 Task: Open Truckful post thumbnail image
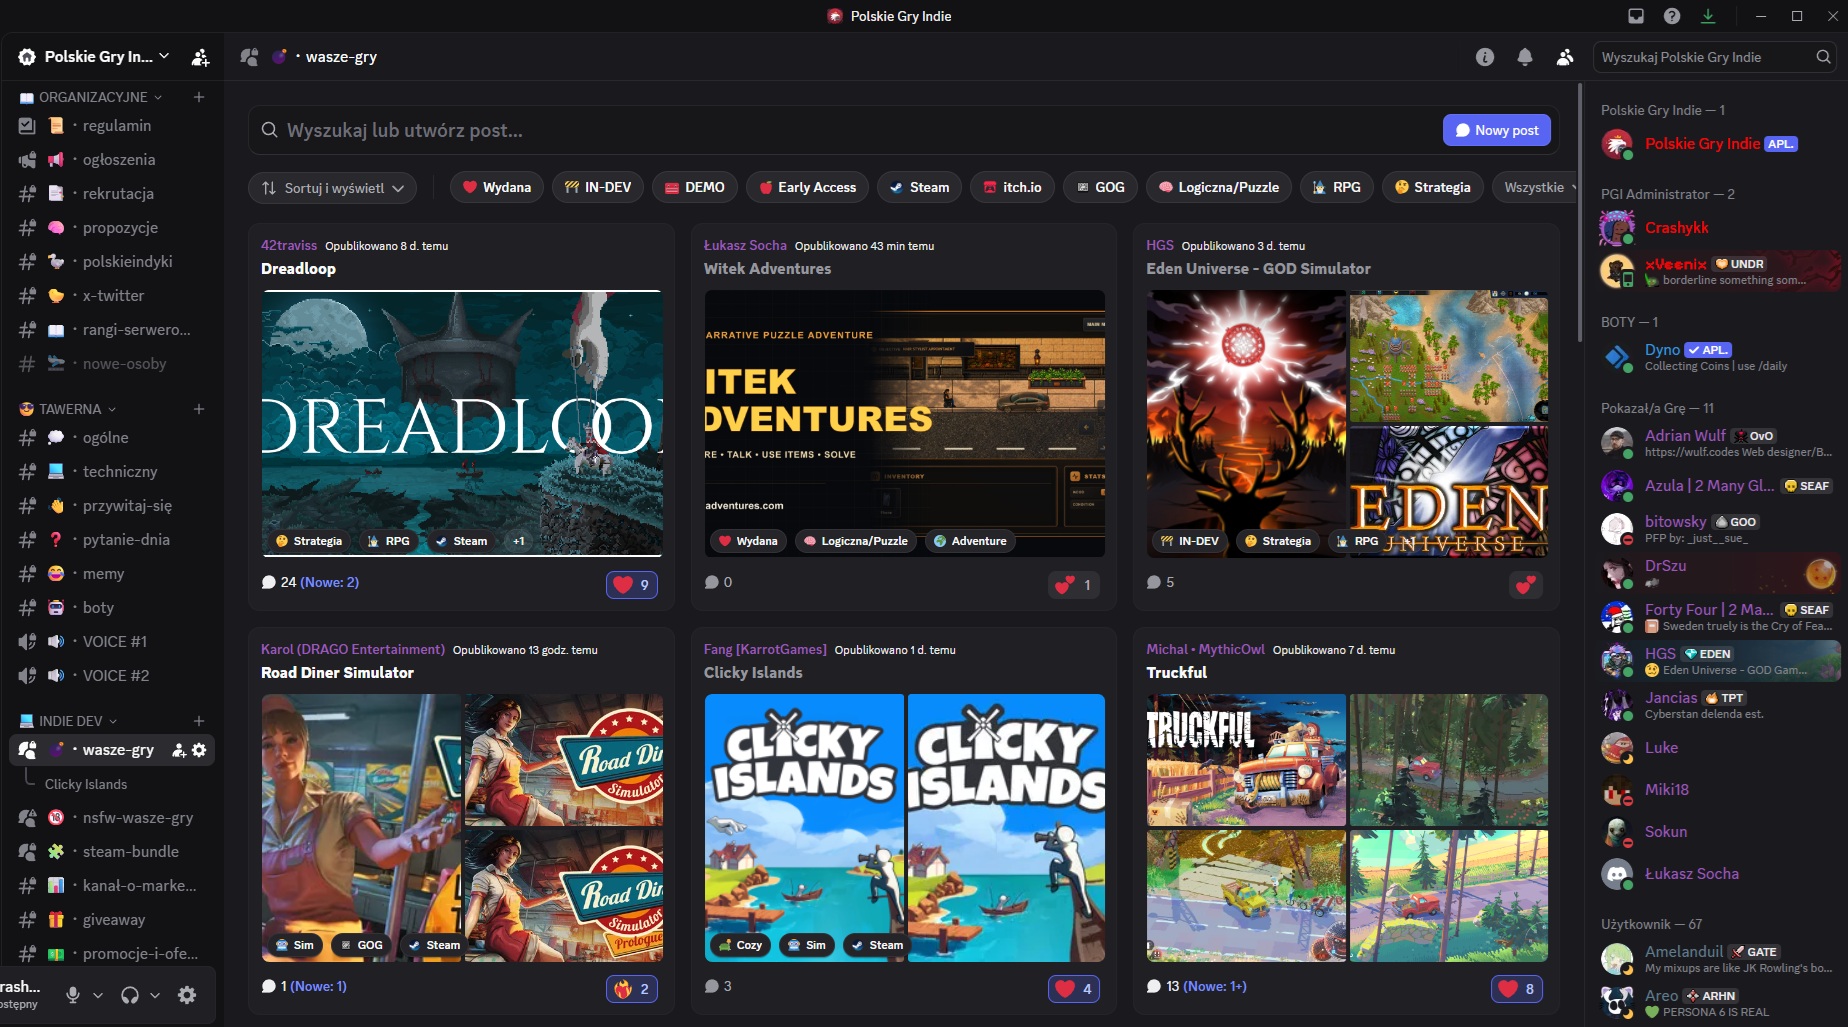(x=1347, y=828)
